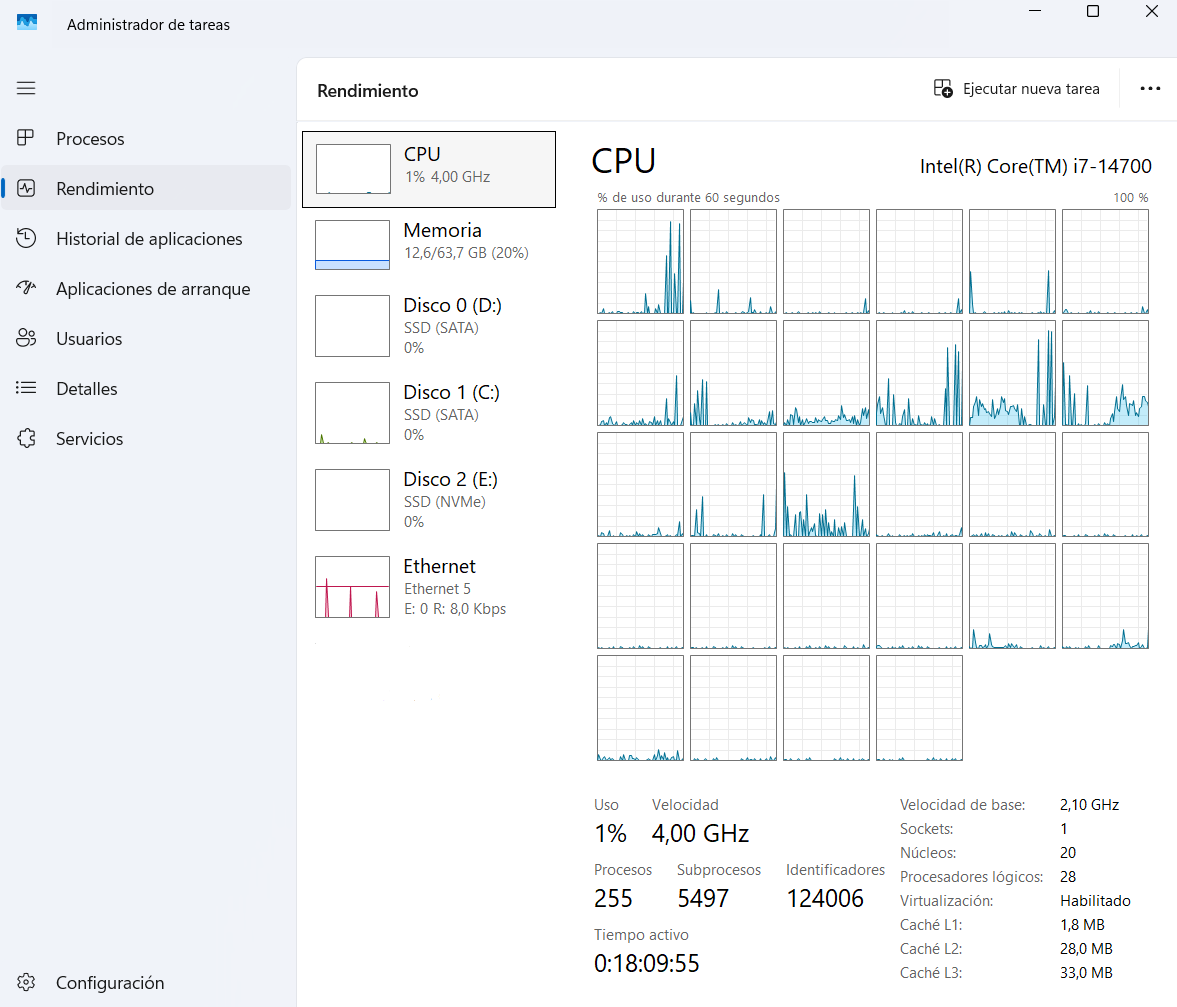Click the Configuración gear icon
The image size is (1177, 1007).
(x=26, y=982)
